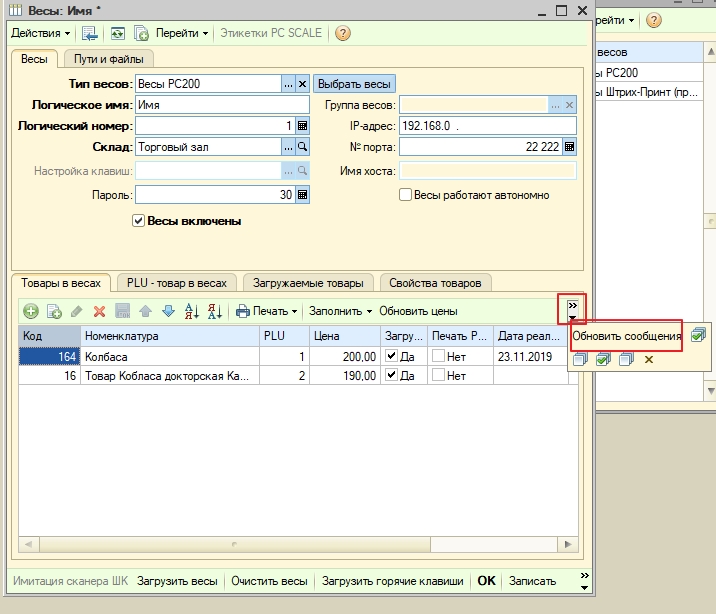Screen dimensions: 716x614
Task: Click the Загрузить весы button
Action: coord(177,580)
